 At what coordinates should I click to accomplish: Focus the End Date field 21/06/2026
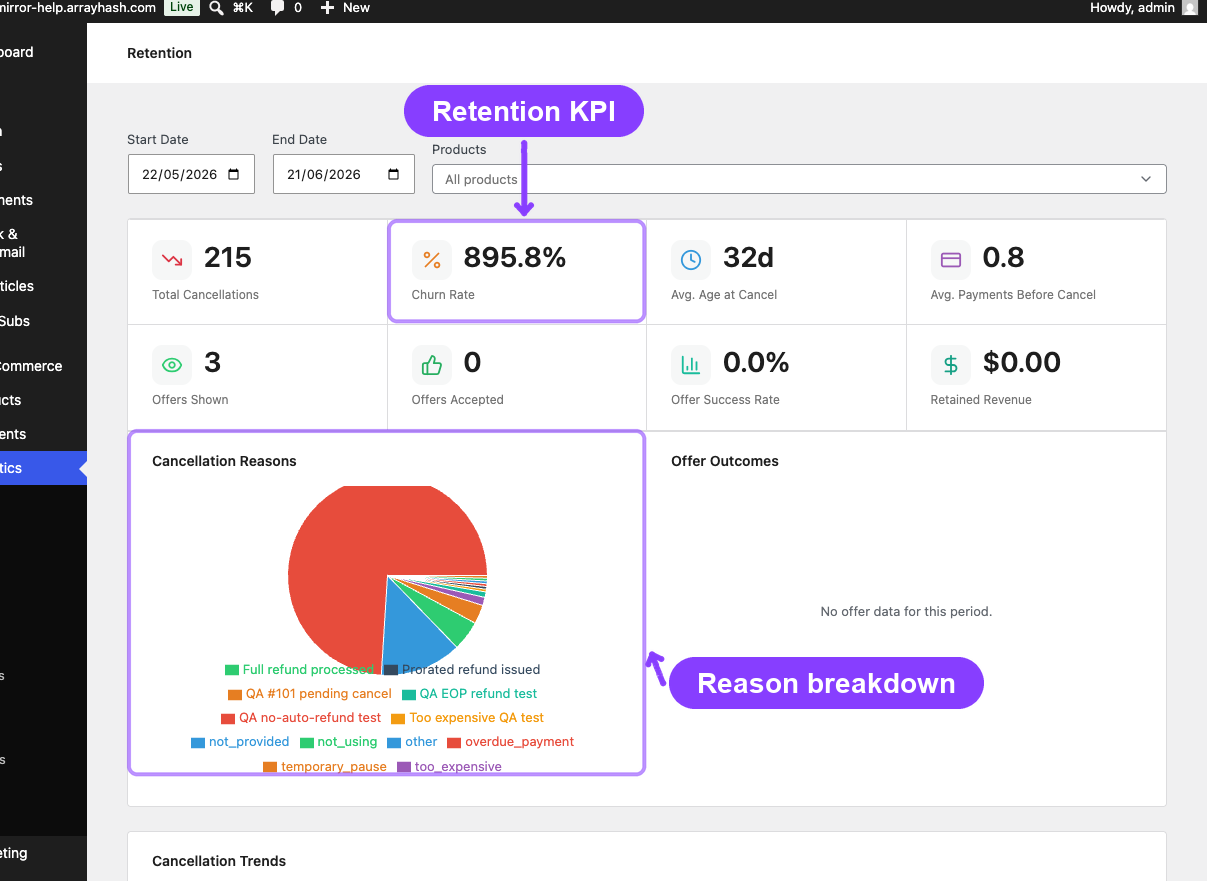click(x=343, y=174)
